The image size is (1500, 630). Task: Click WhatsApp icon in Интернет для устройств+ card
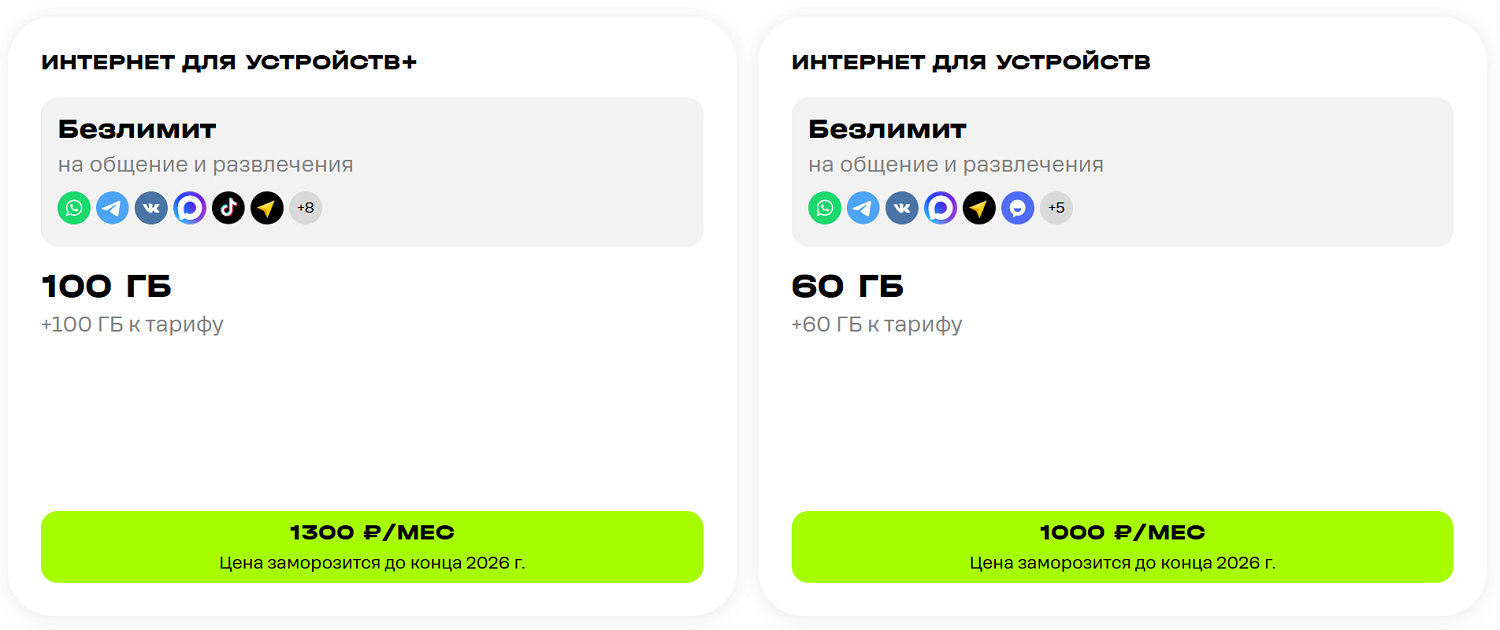[74, 208]
